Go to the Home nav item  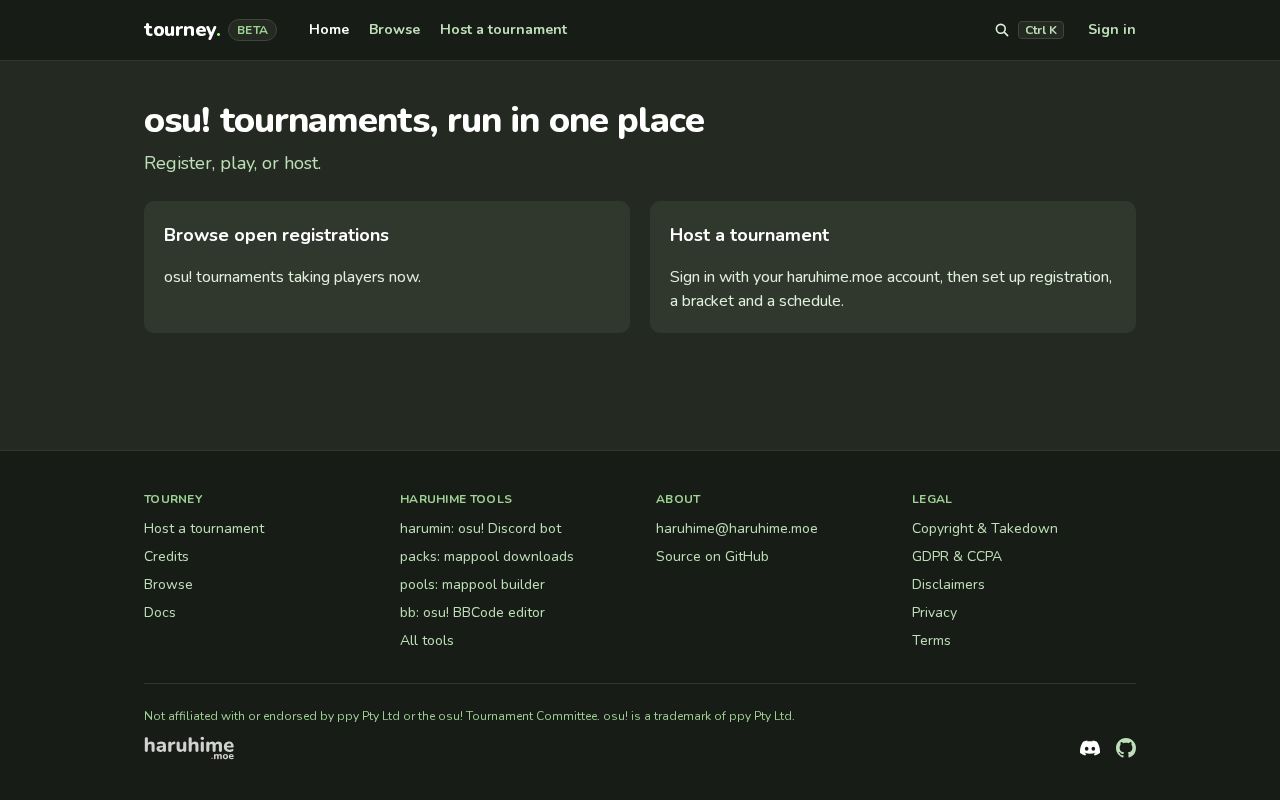[x=329, y=30]
